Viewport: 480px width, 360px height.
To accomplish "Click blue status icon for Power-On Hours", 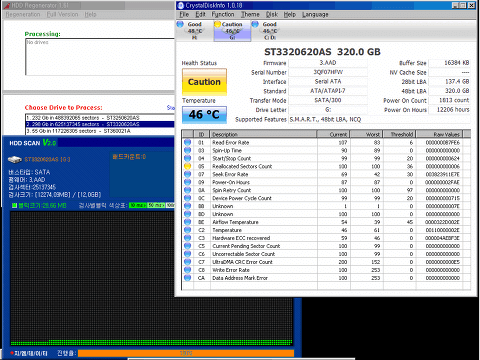I will 188,182.
